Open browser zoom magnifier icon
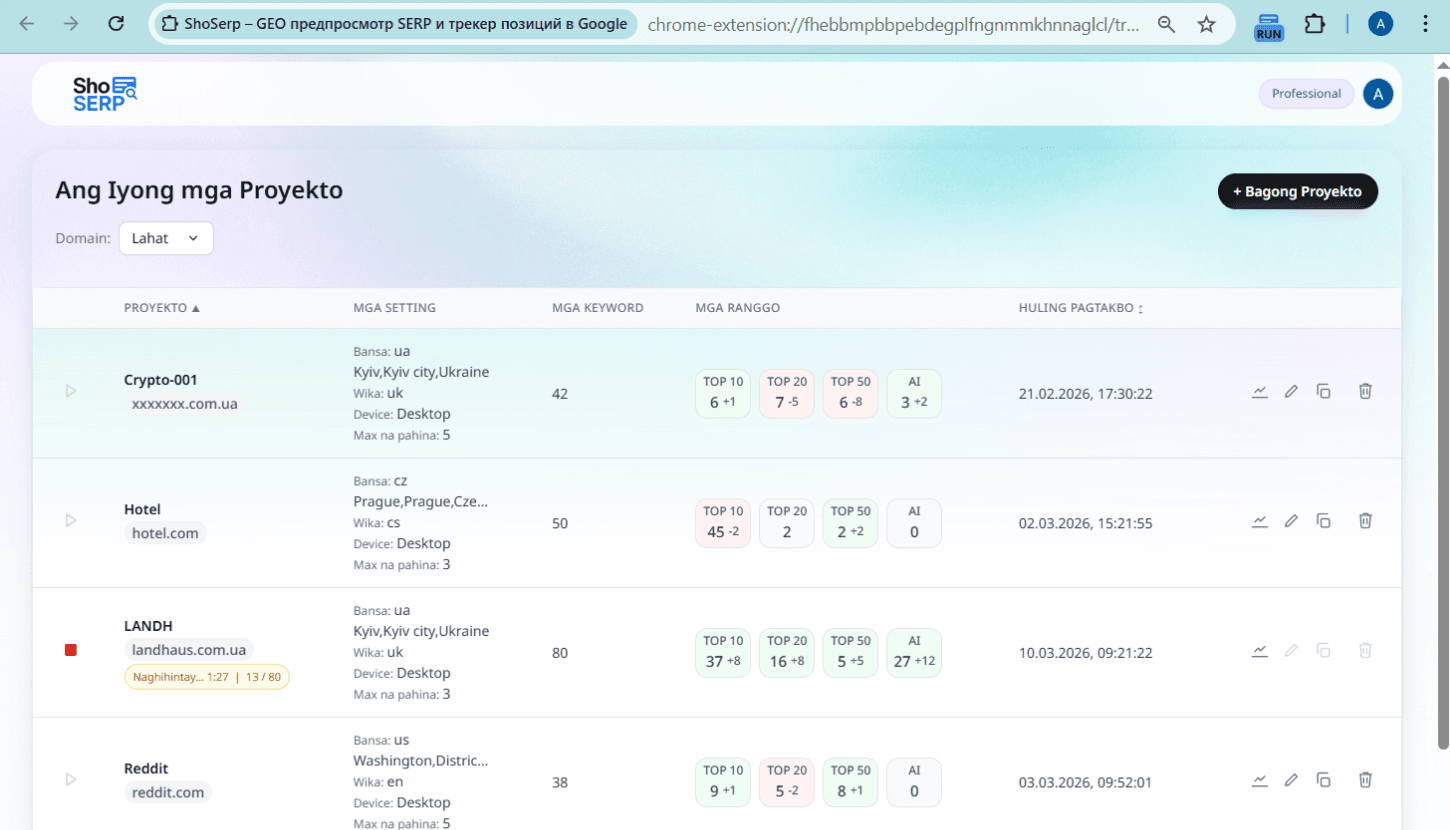Screen dimensions: 1450x830 (1166, 25)
